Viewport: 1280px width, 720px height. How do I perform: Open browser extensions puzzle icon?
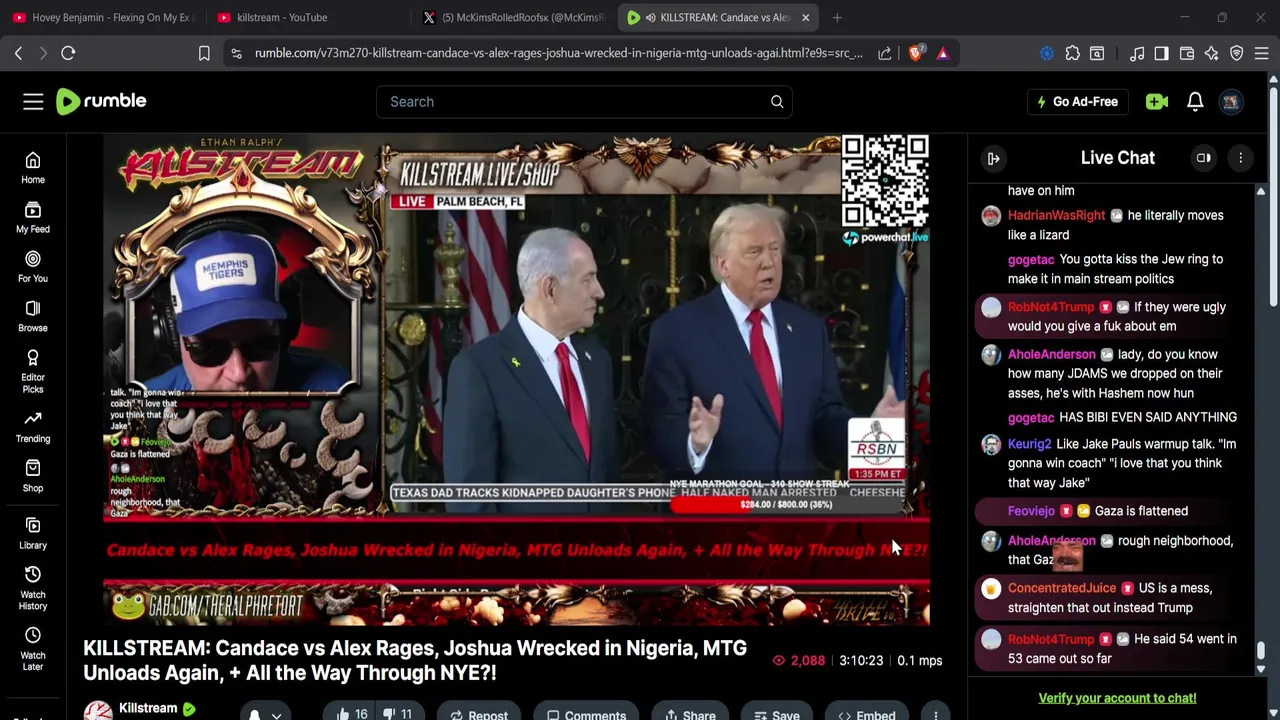pyautogui.click(x=1072, y=53)
